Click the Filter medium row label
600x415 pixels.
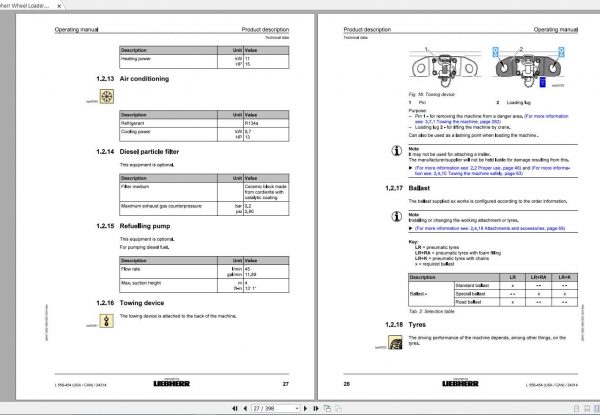[135, 187]
